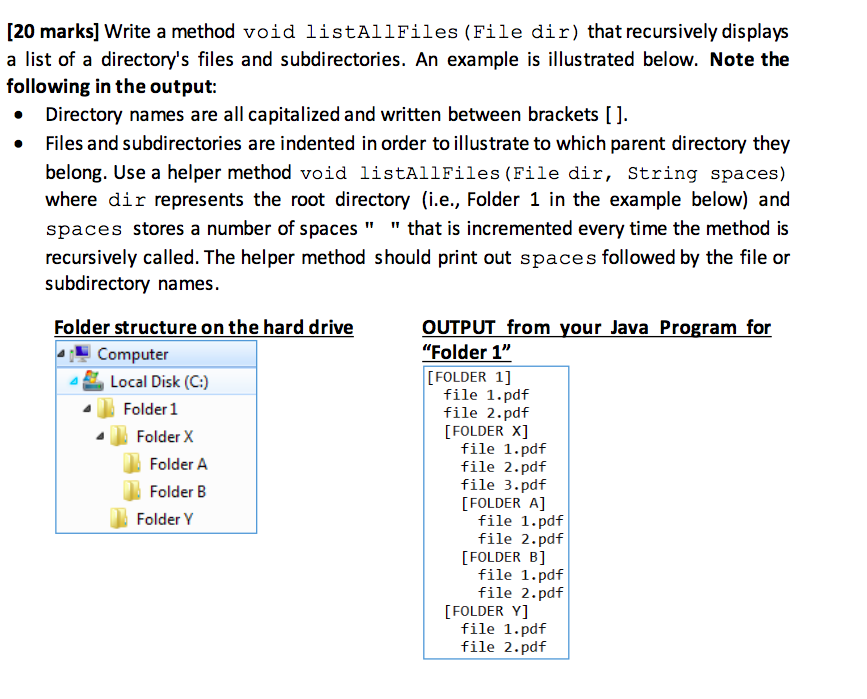Collapse the Local Disk (C:) node
Screen dimensions: 867x699
click(72, 381)
